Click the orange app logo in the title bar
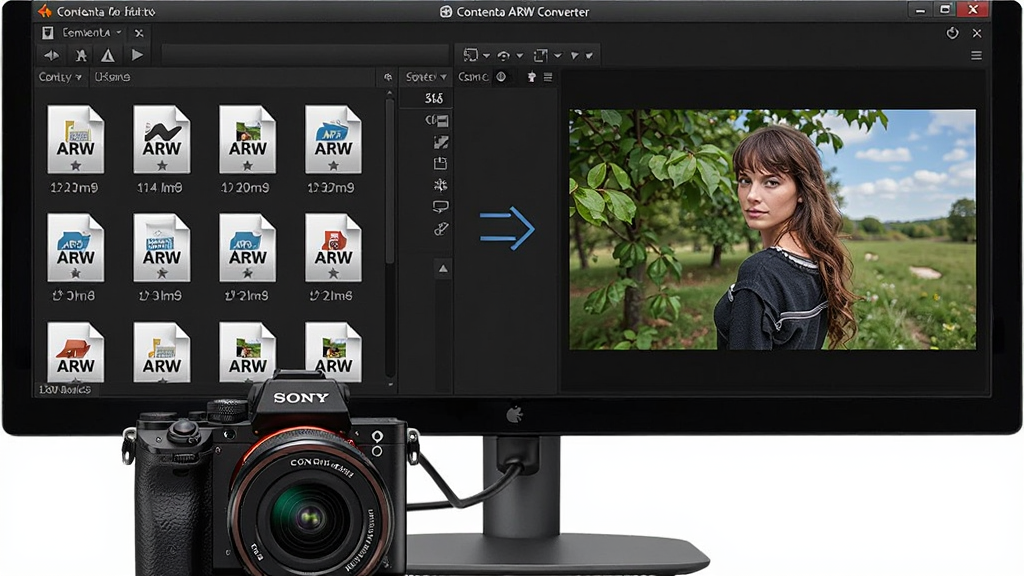The height and width of the screenshot is (576, 1024). tap(44, 11)
